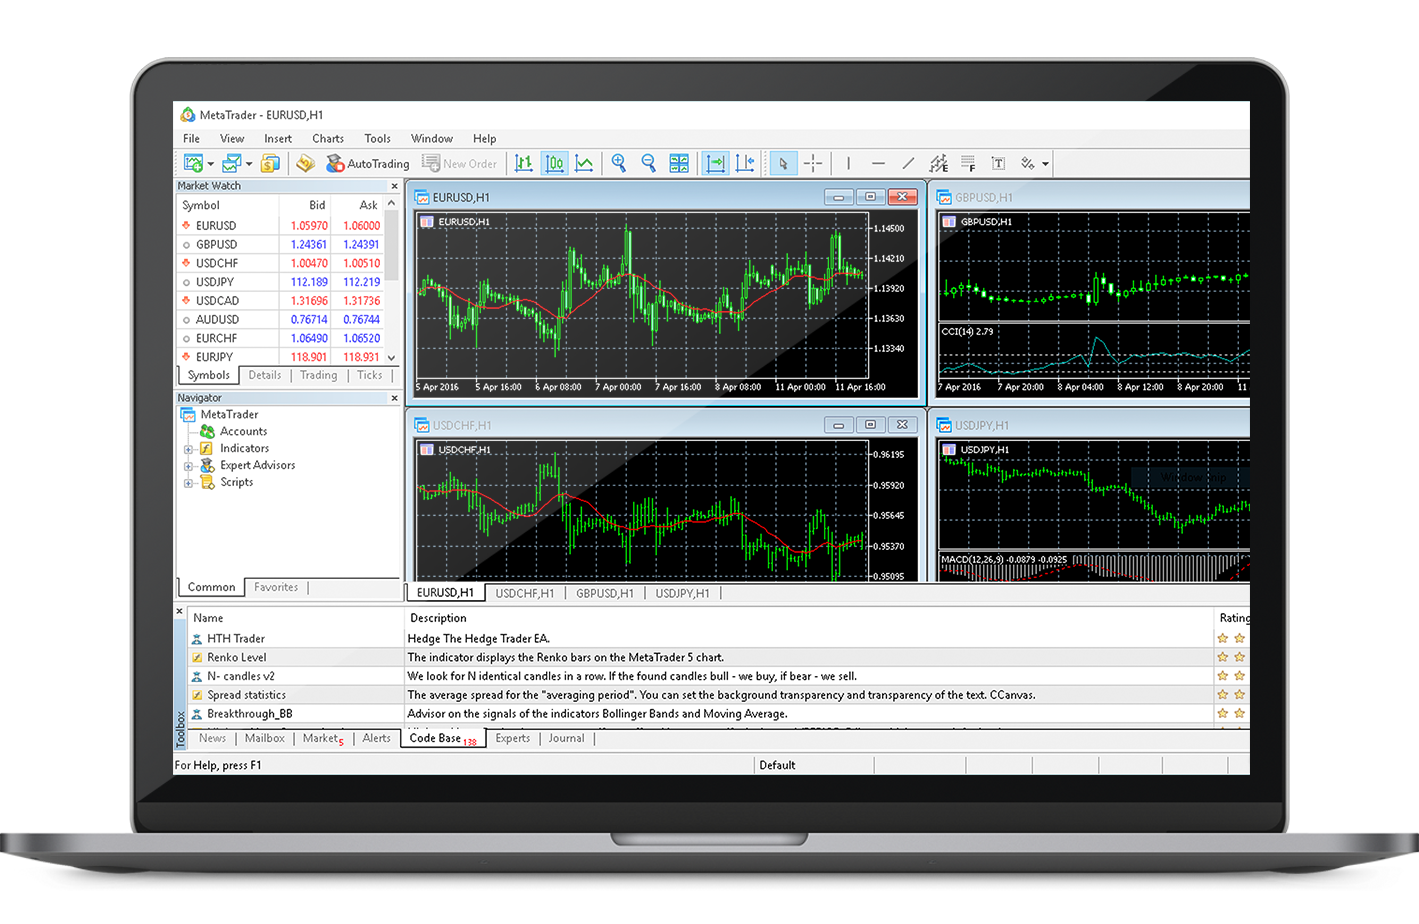Select the Cursor arrow tool
Viewport: 1419px width, 924px height.
pos(784,163)
